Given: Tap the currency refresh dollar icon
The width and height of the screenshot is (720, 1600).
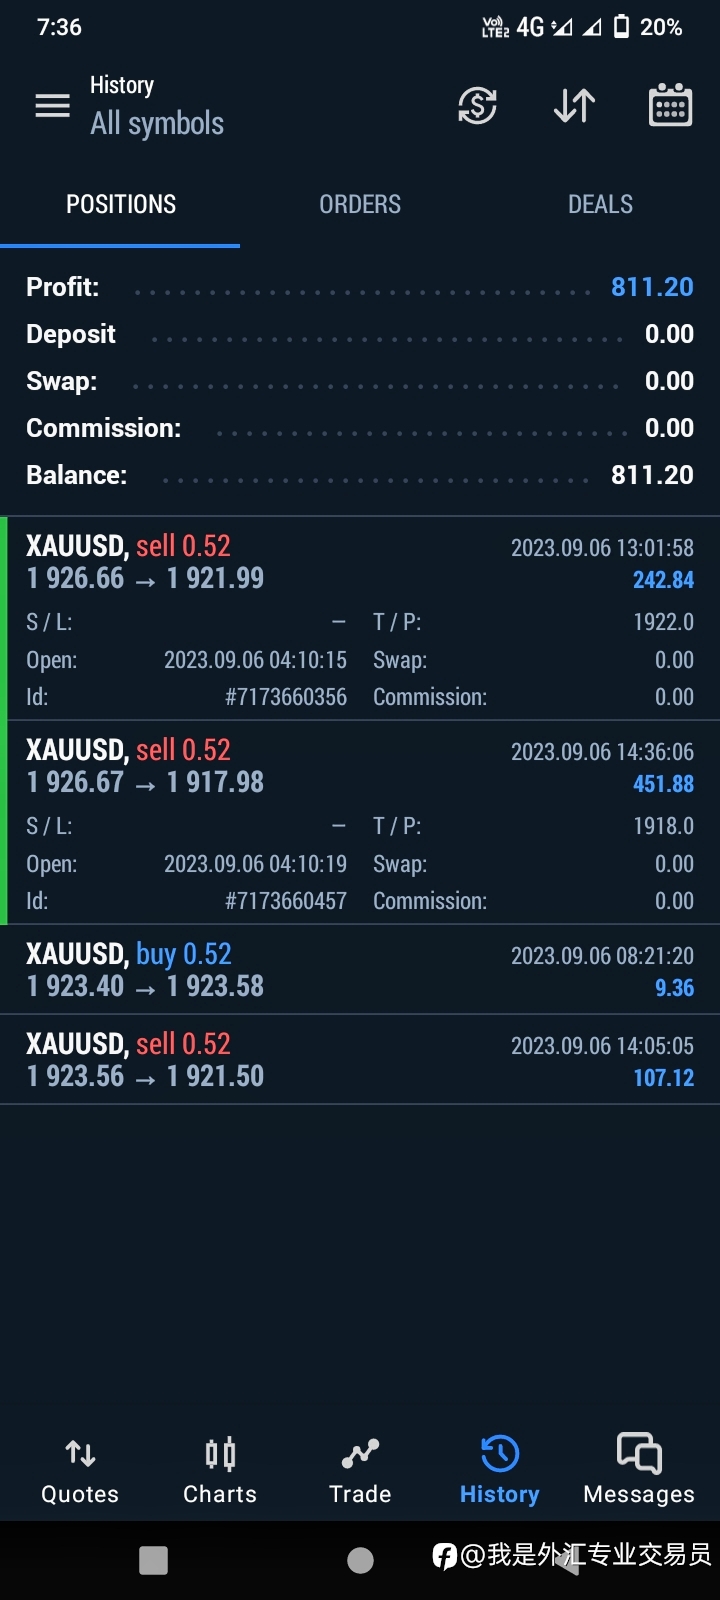Looking at the screenshot, I should tap(477, 105).
